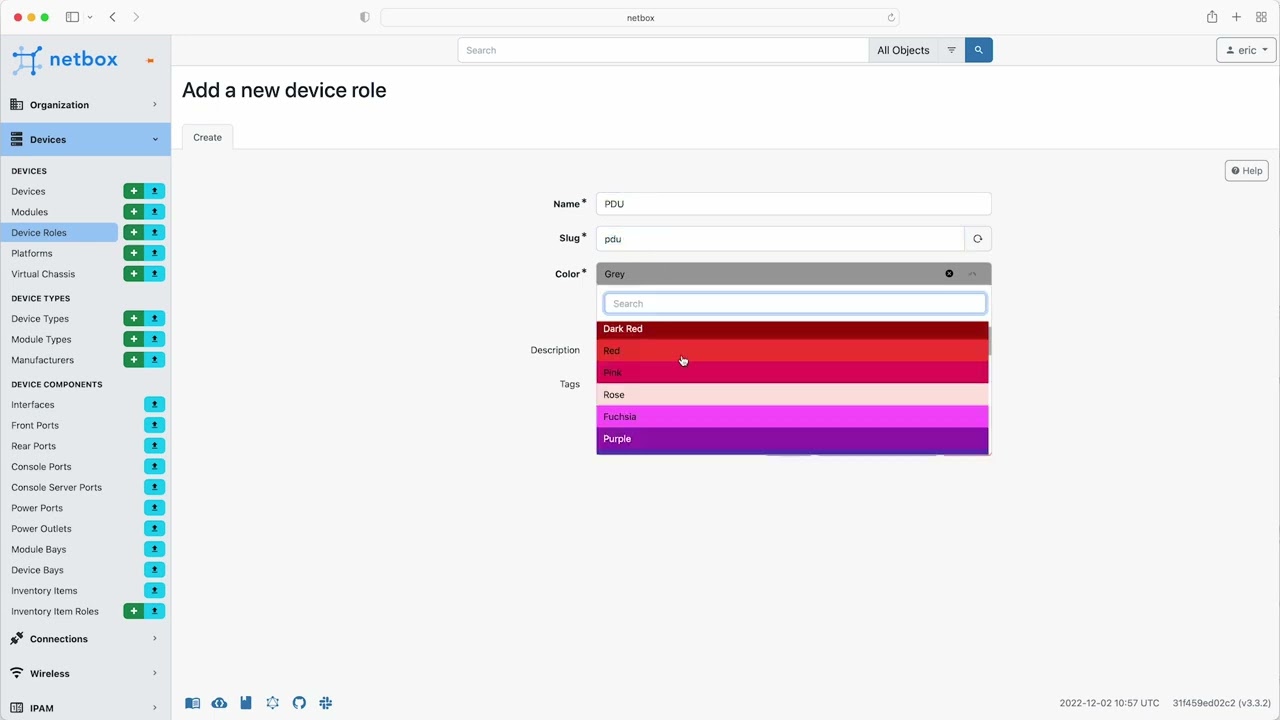1280x720 pixels.
Task: Open Device Roles in the sidebar
Action: tap(39, 232)
